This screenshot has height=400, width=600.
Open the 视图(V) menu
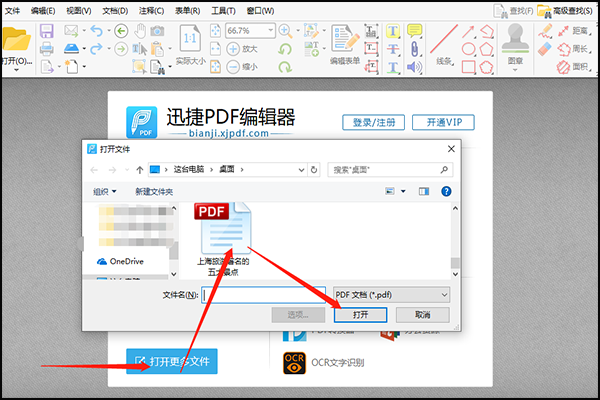point(79,11)
